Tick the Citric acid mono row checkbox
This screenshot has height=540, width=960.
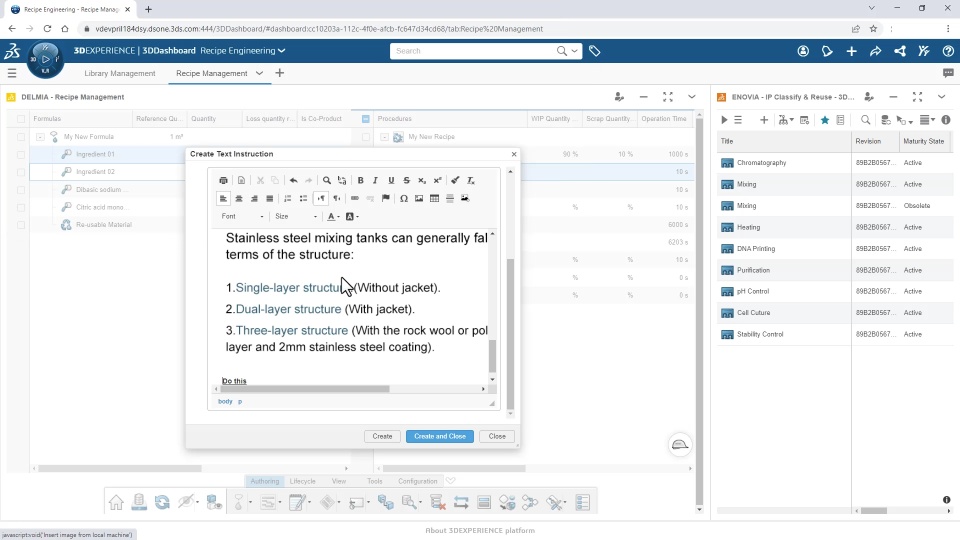pos(21,208)
